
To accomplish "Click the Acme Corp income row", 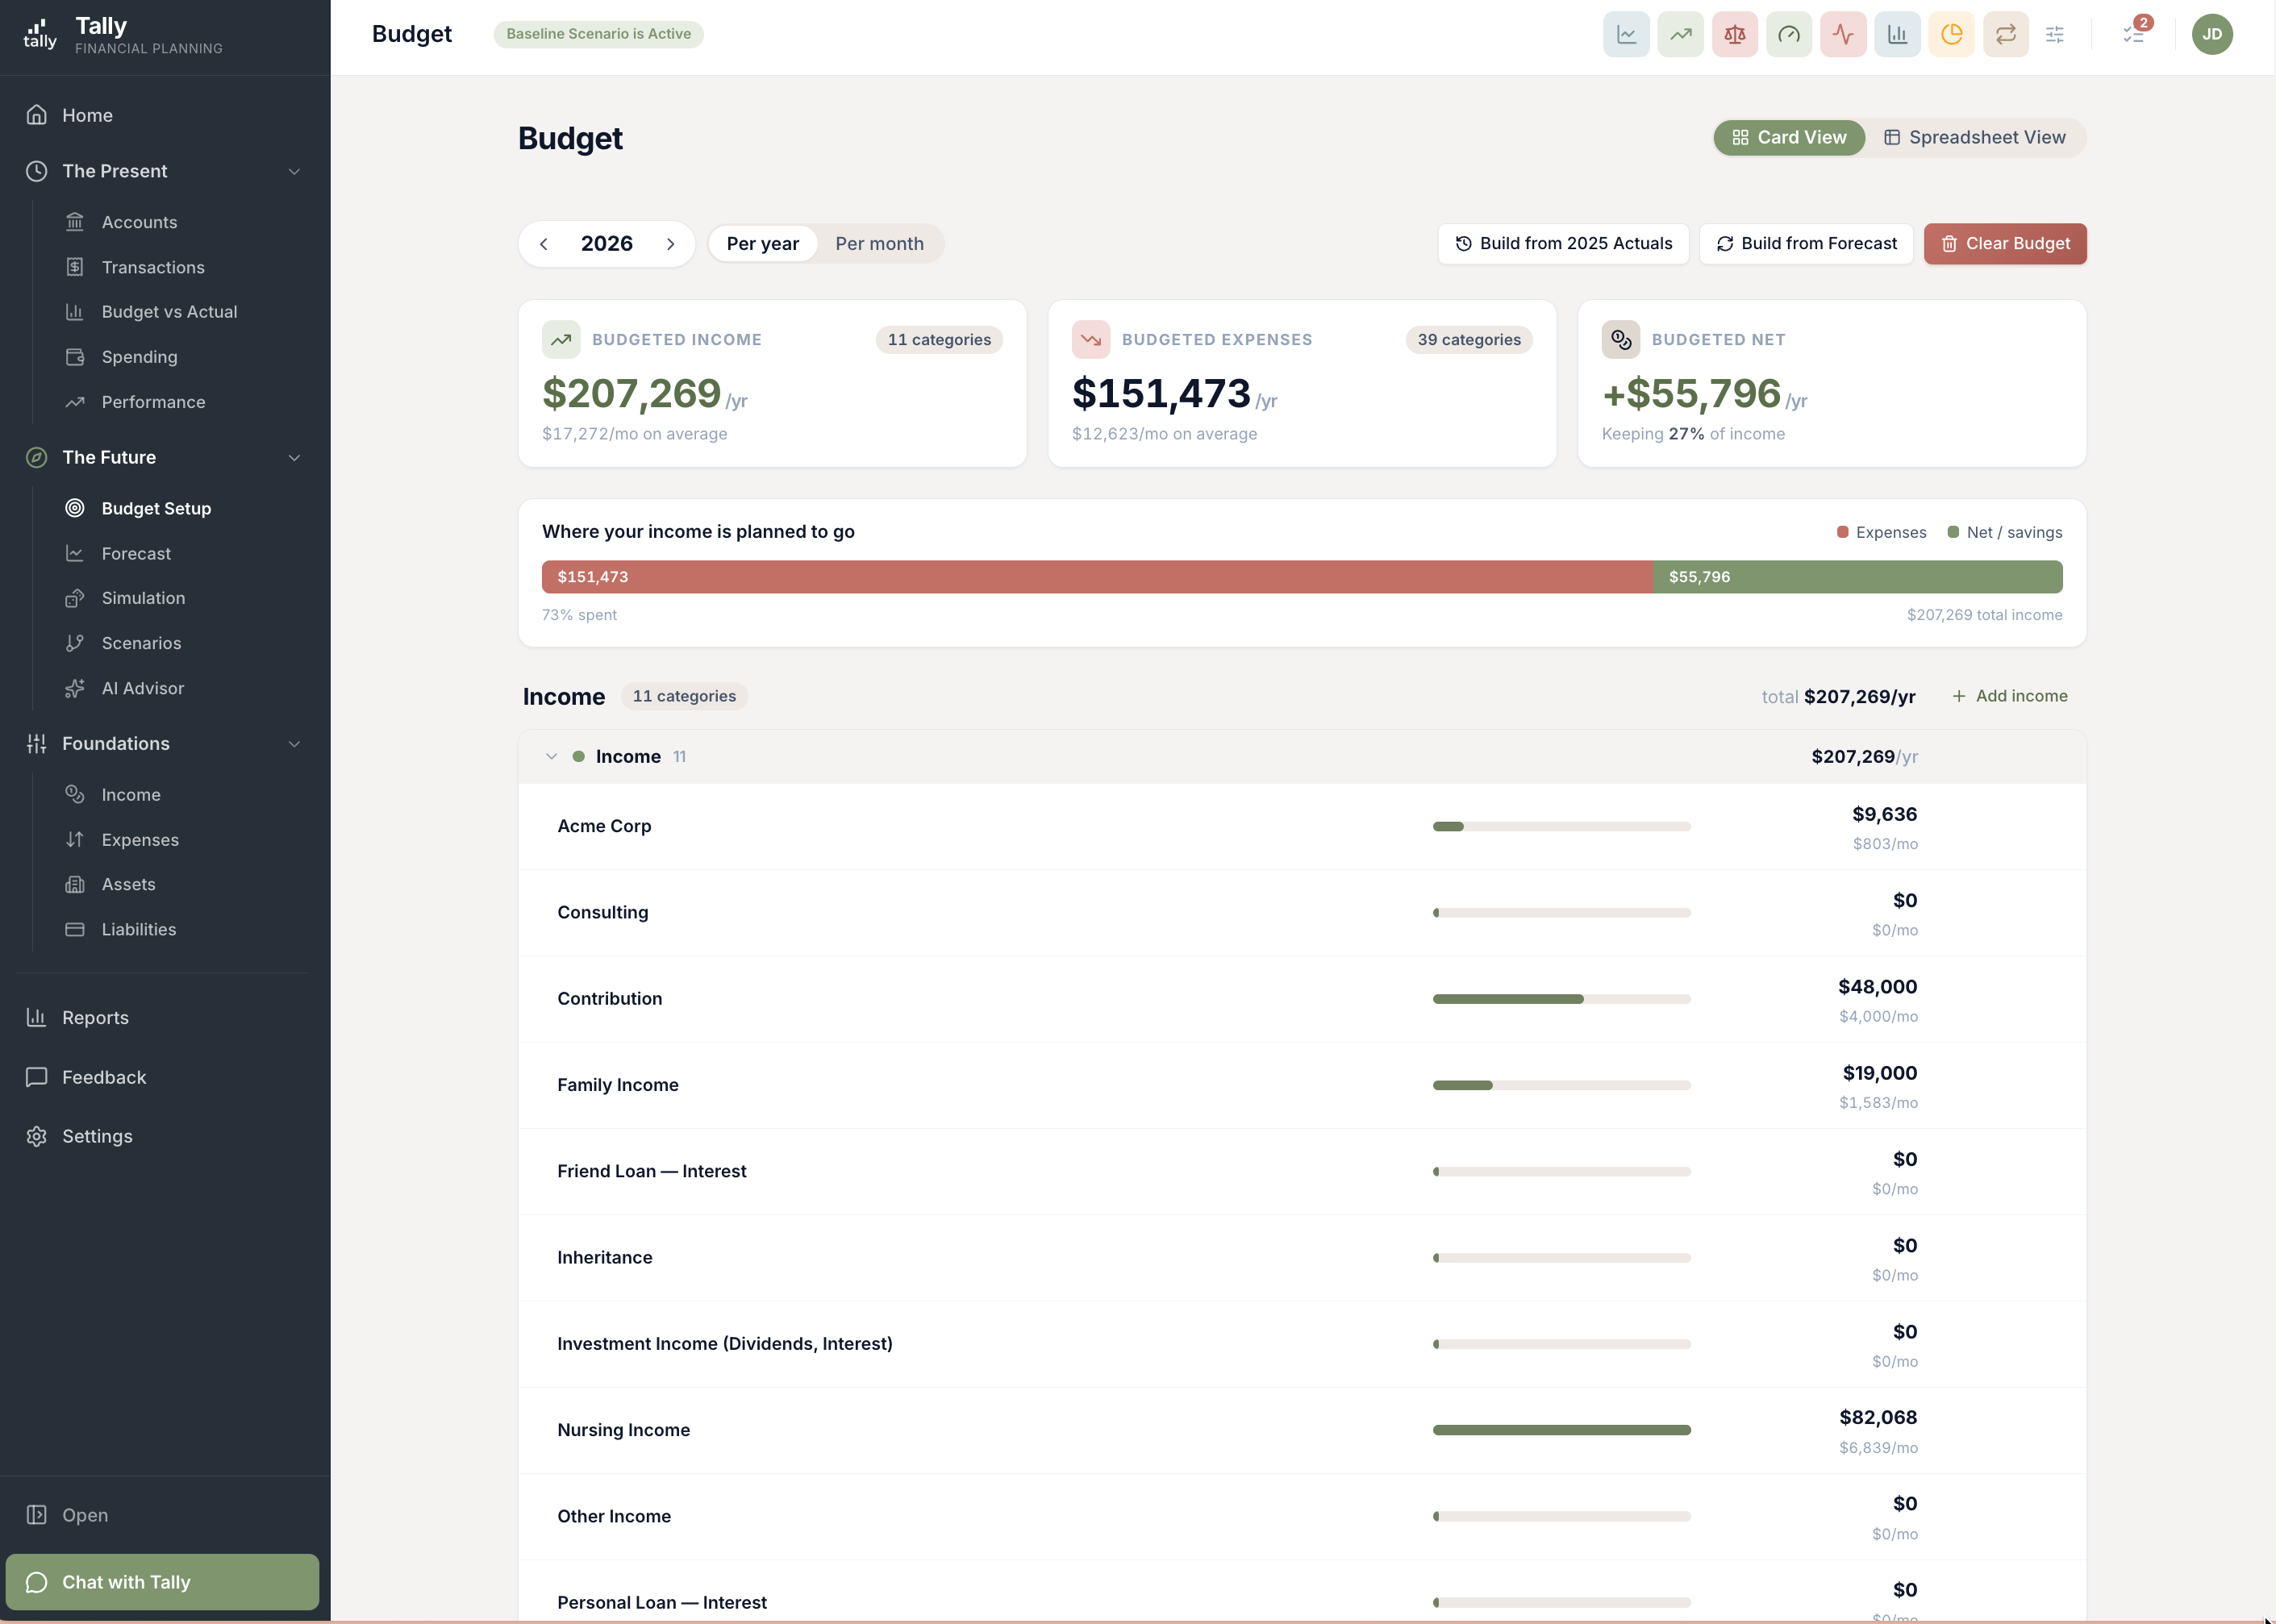I will click(x=1302, y=827).
